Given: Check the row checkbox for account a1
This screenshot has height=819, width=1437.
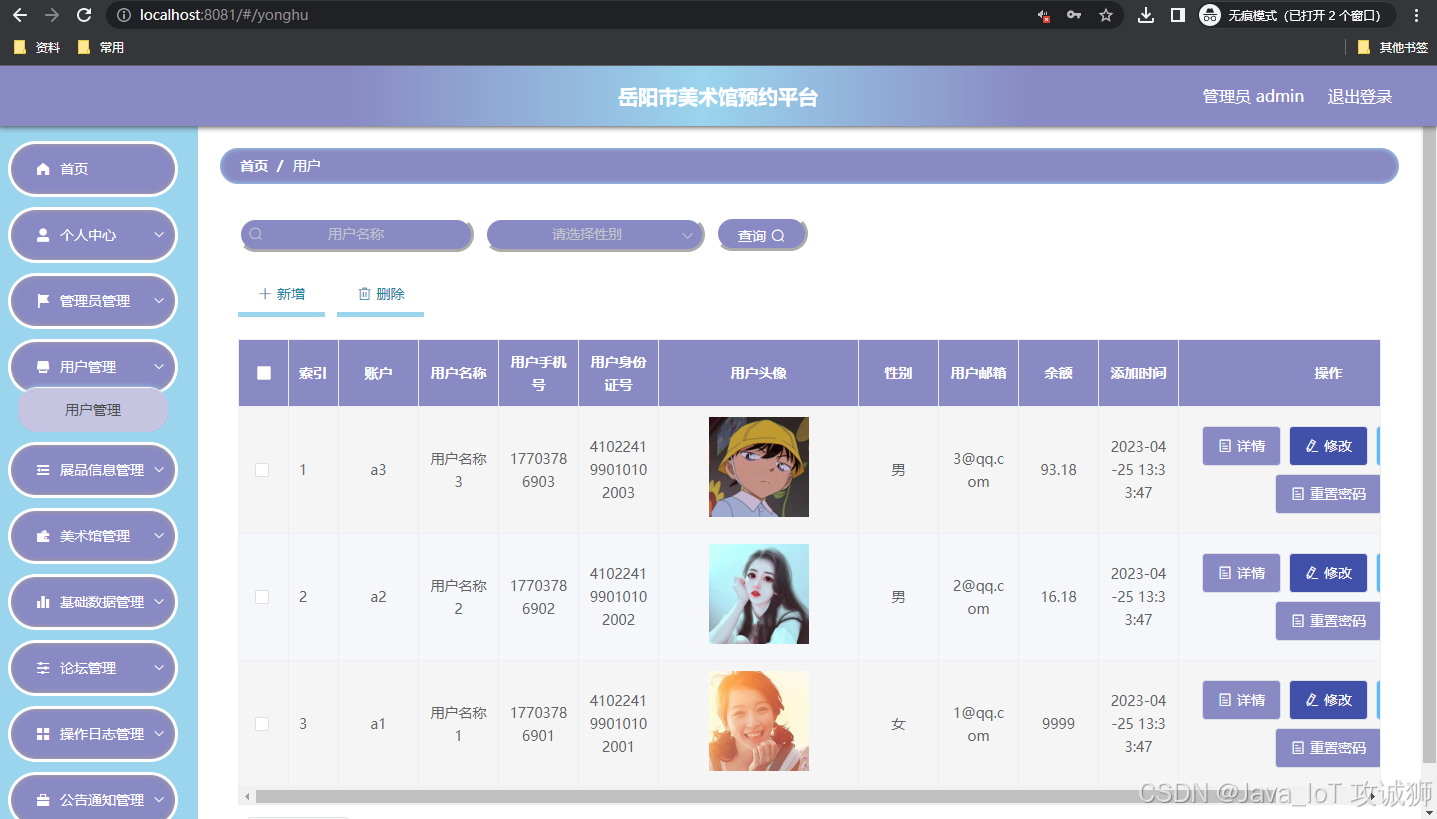Looking at the screenshot, I should 262,724.
